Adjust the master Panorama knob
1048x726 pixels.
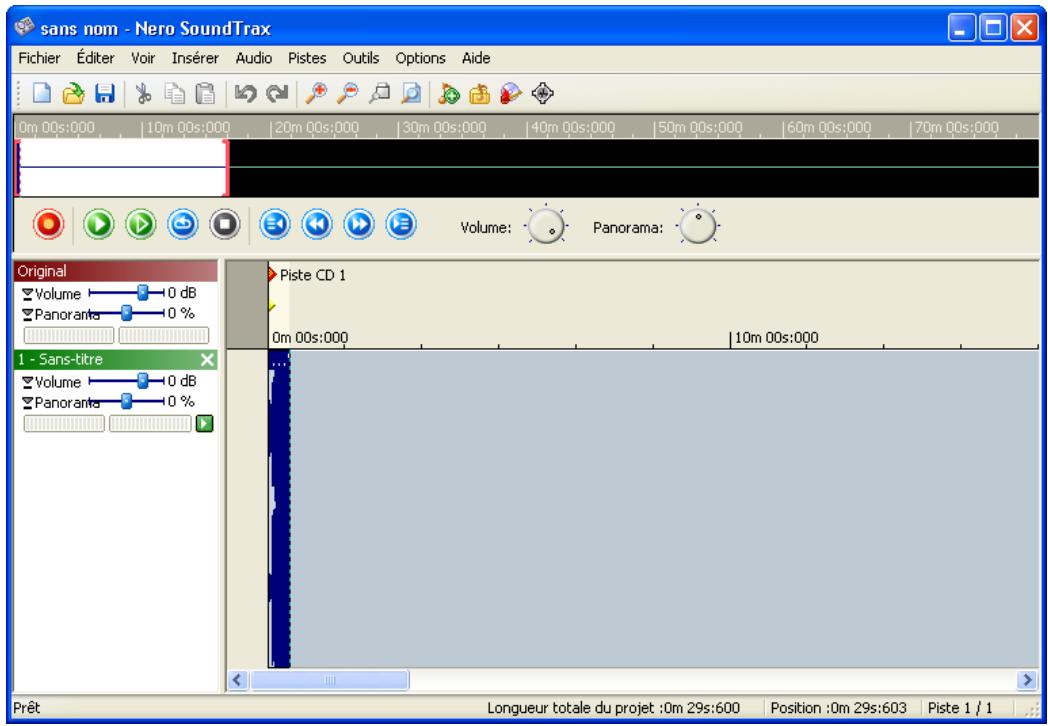coord(698,225)
